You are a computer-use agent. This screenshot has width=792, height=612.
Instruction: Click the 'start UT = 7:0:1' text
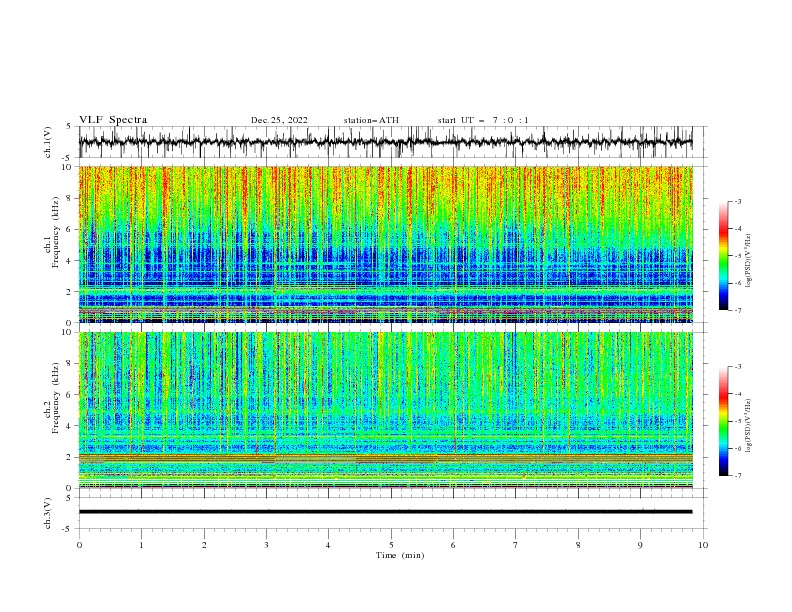point(483,120)
